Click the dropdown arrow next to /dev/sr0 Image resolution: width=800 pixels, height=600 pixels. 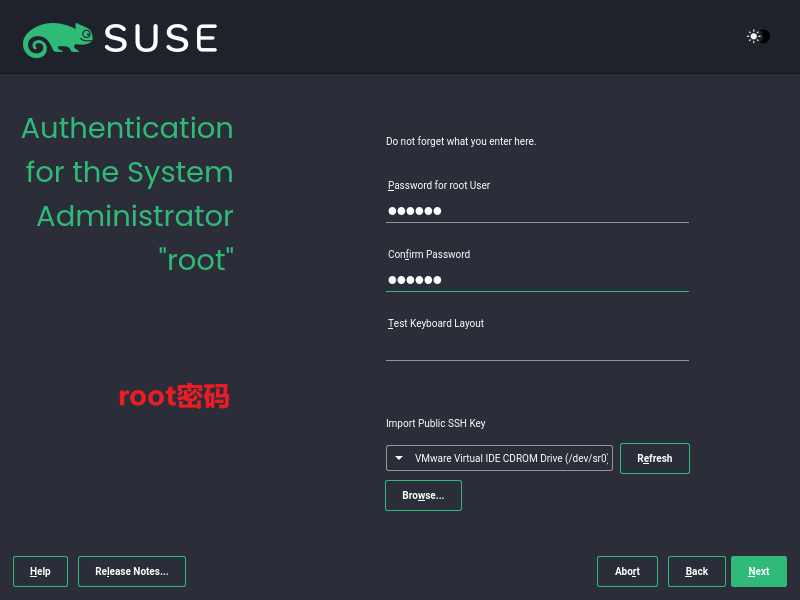(x=397, y=458)
